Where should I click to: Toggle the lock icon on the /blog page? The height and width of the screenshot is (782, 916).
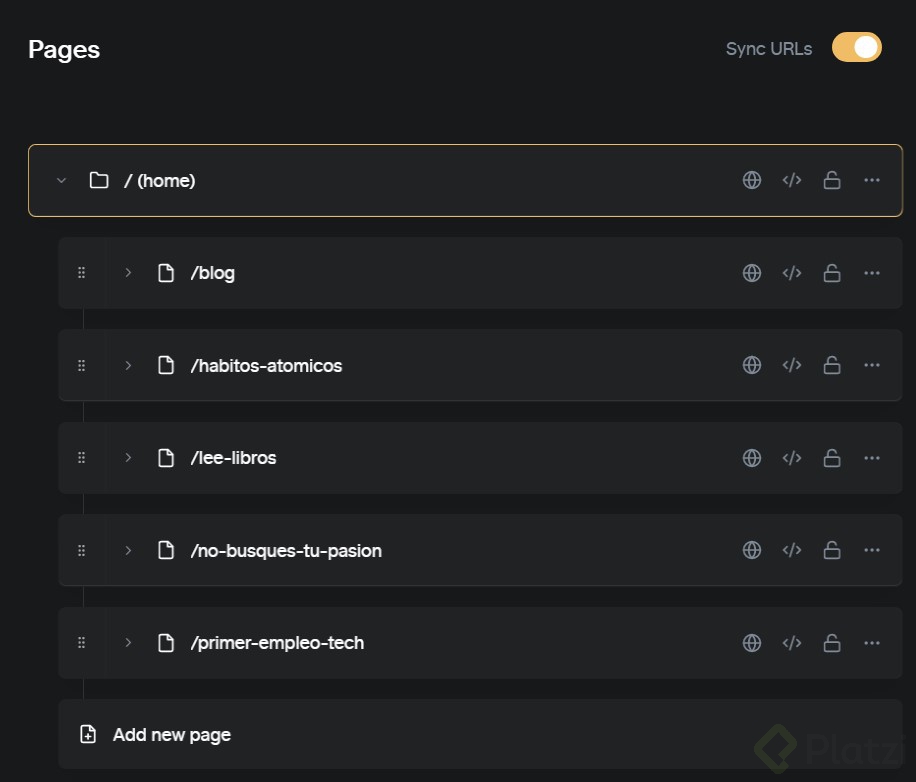point(832,273)
